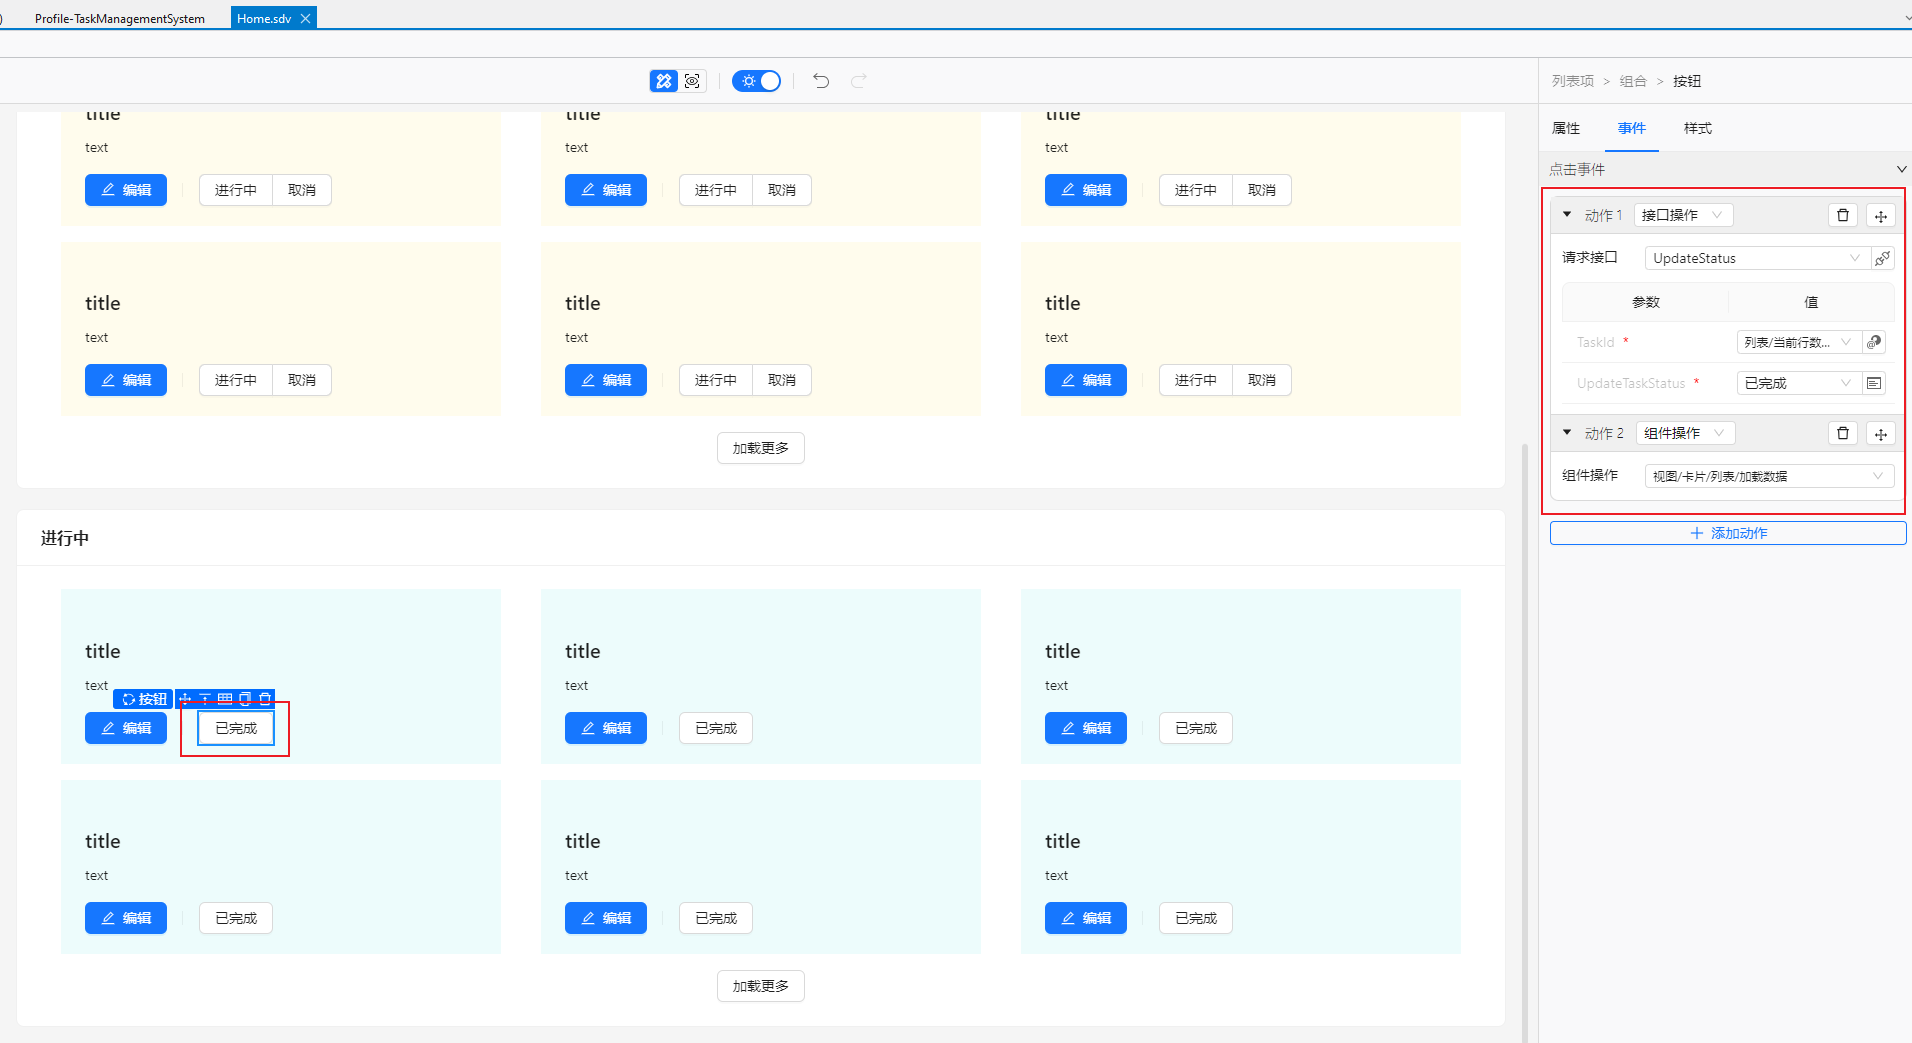The width and height of the screenshot is (1912, 1043).
Task: Open 接口操作 action type dropdown
Action: (x=1683, y=215)
